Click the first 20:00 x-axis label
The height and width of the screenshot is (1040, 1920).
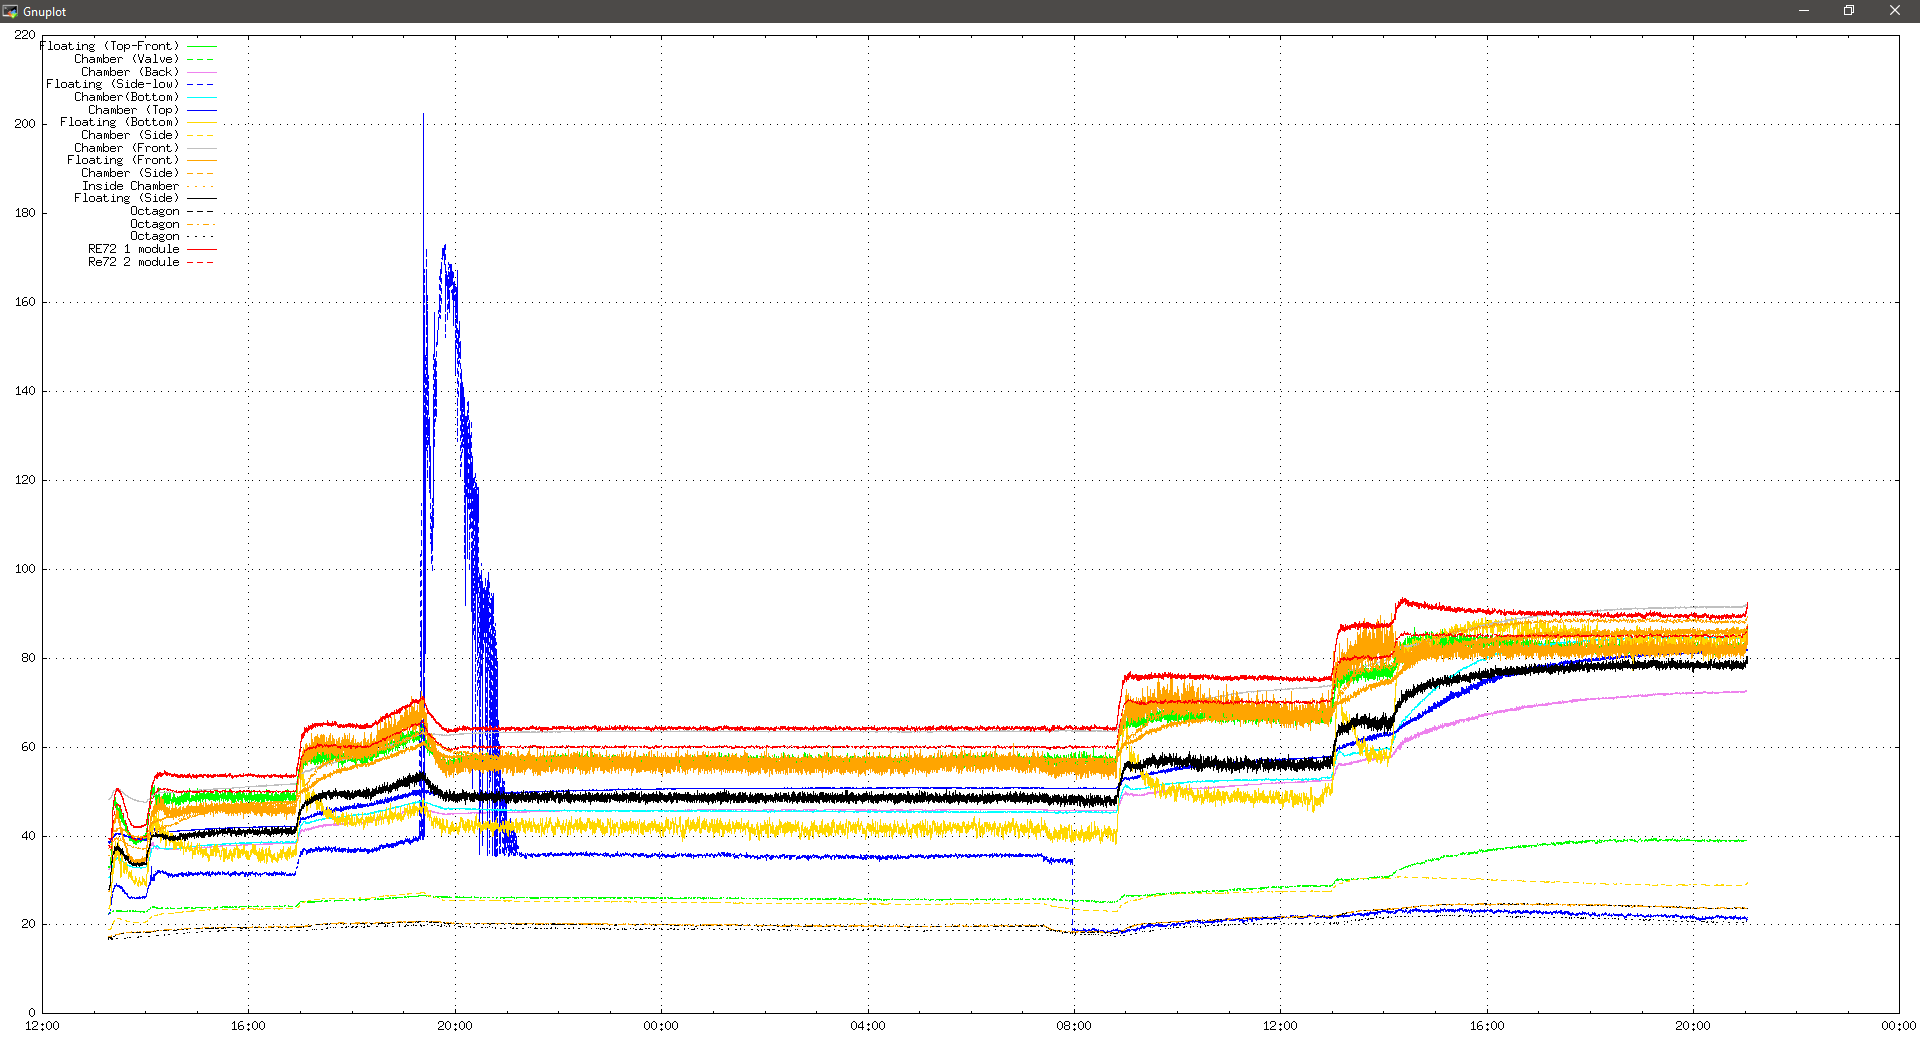(455, 1026)
